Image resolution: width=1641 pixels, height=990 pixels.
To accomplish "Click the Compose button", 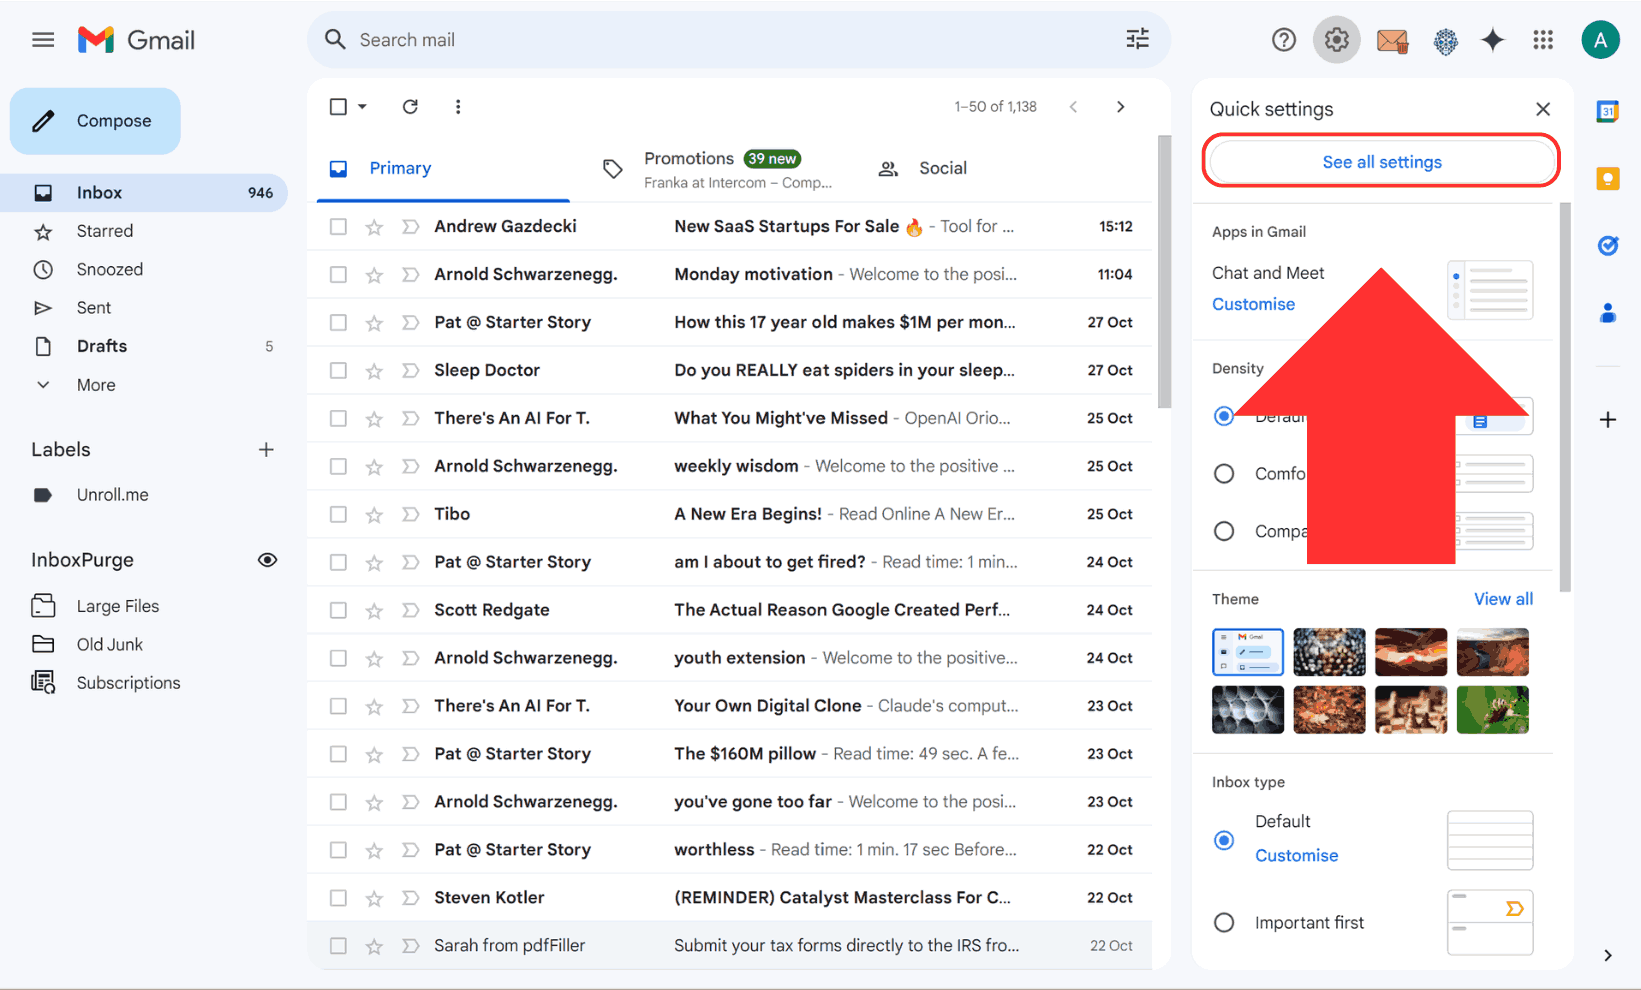I will (95, 121).
